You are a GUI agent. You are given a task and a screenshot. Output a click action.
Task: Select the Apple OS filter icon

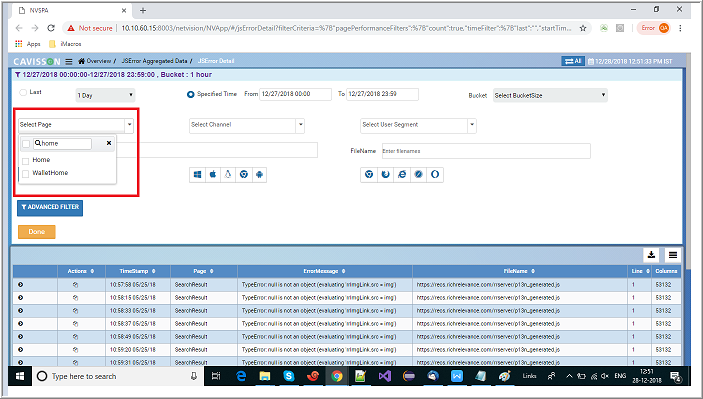point(213,174)
